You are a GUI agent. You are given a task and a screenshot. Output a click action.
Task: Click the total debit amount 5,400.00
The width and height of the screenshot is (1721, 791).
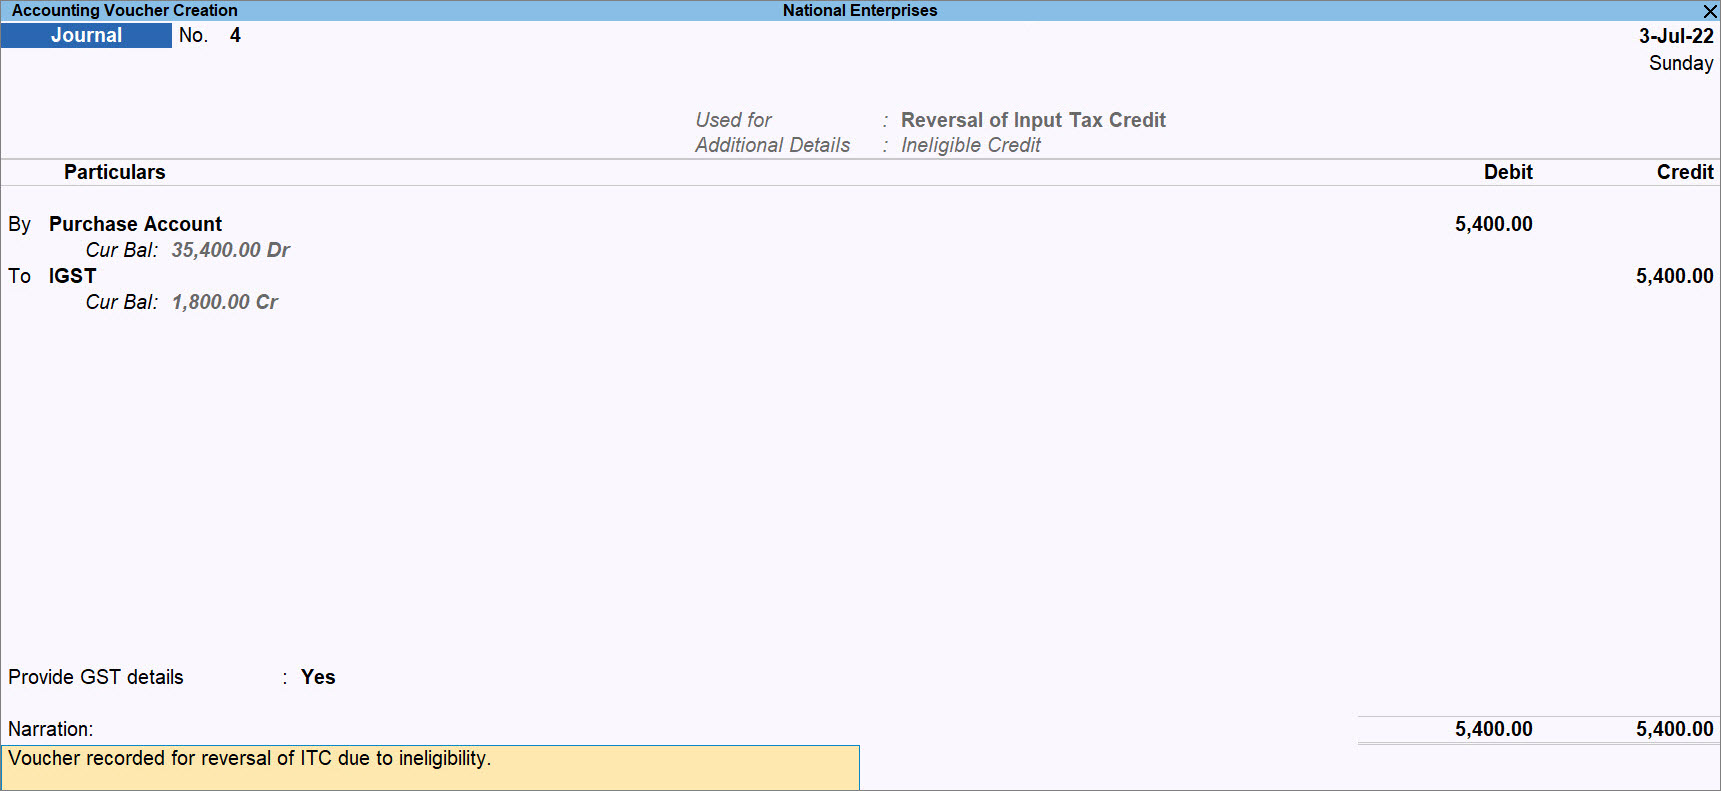1493,729
